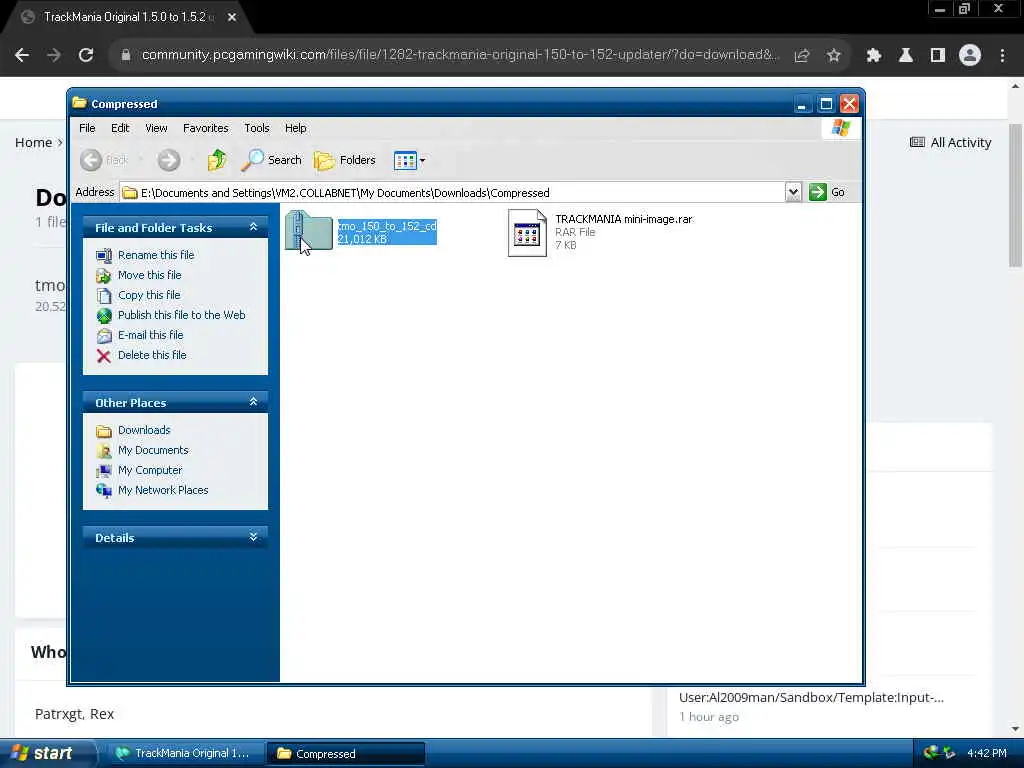Click the Compressed taskbar button
The image size is (1024, 768).
(345, 753)
